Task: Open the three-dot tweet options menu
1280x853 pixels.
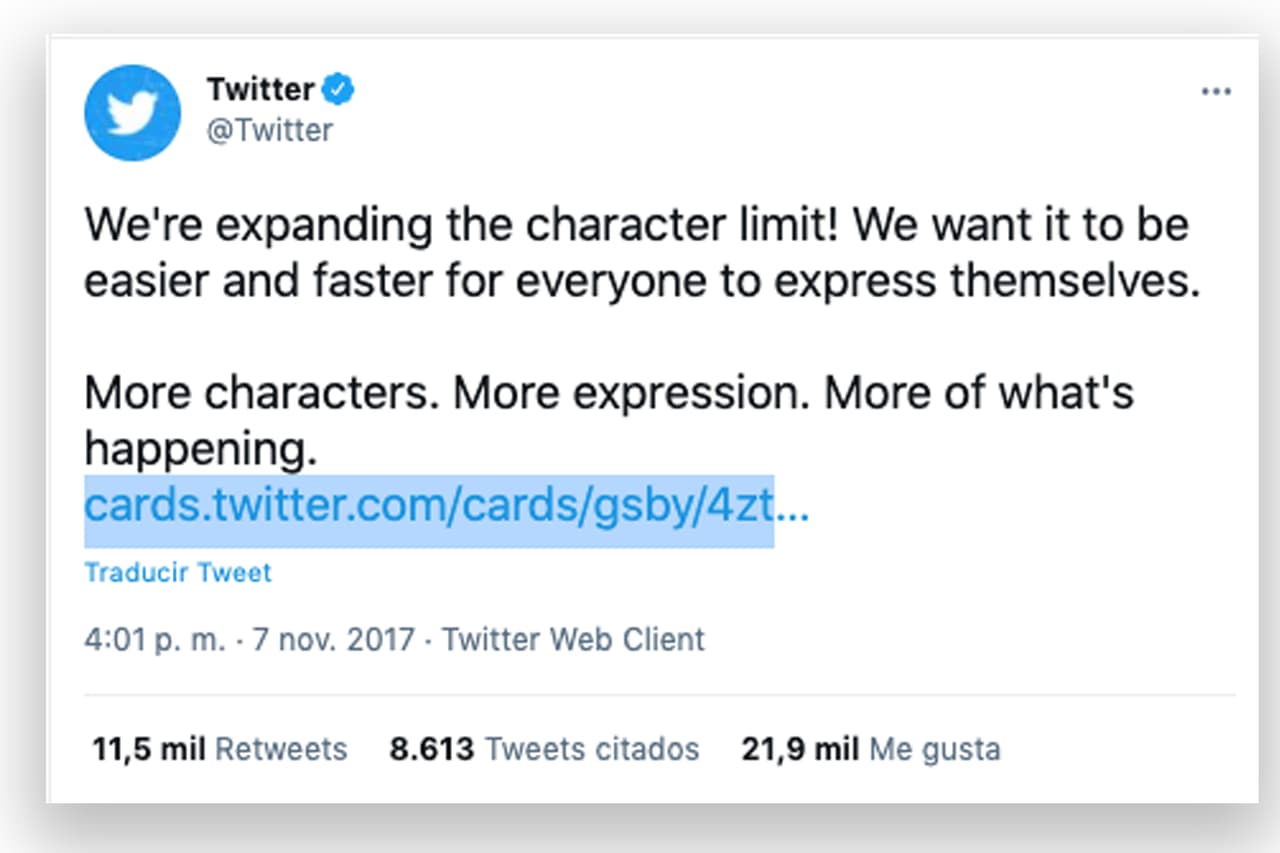Action: pos(1216,91)
